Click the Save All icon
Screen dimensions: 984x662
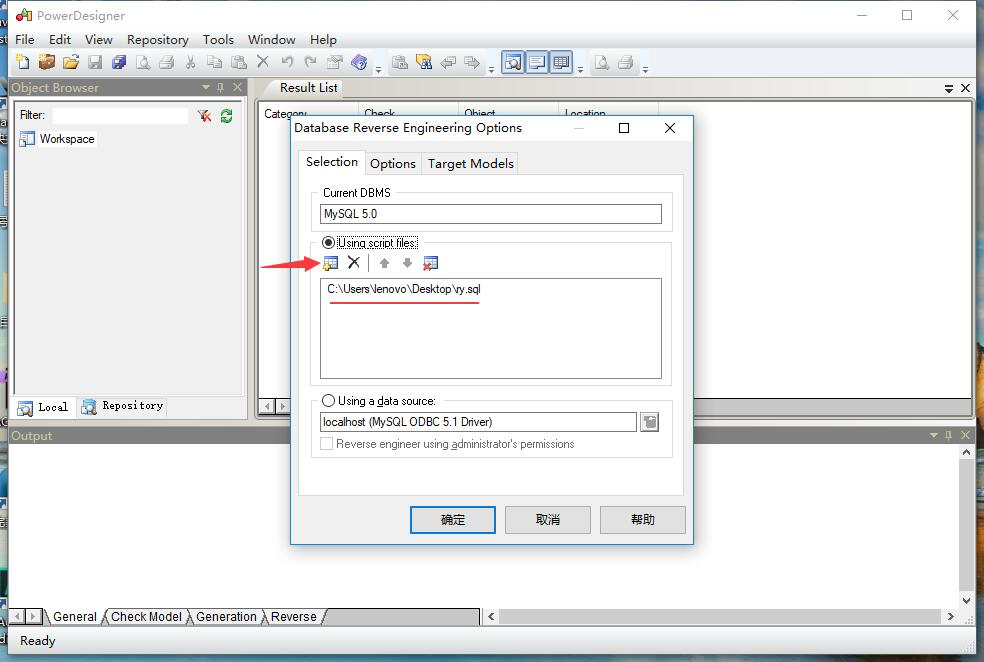(x=119, y=62)
